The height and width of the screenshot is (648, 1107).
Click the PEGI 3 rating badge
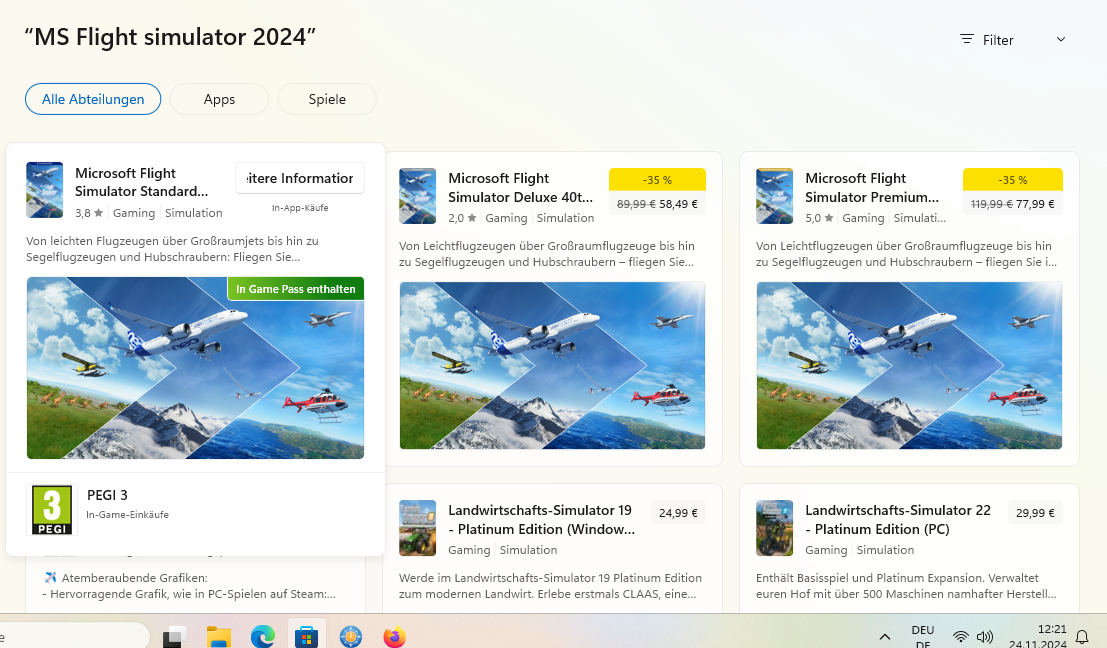(x=52, y=510)
